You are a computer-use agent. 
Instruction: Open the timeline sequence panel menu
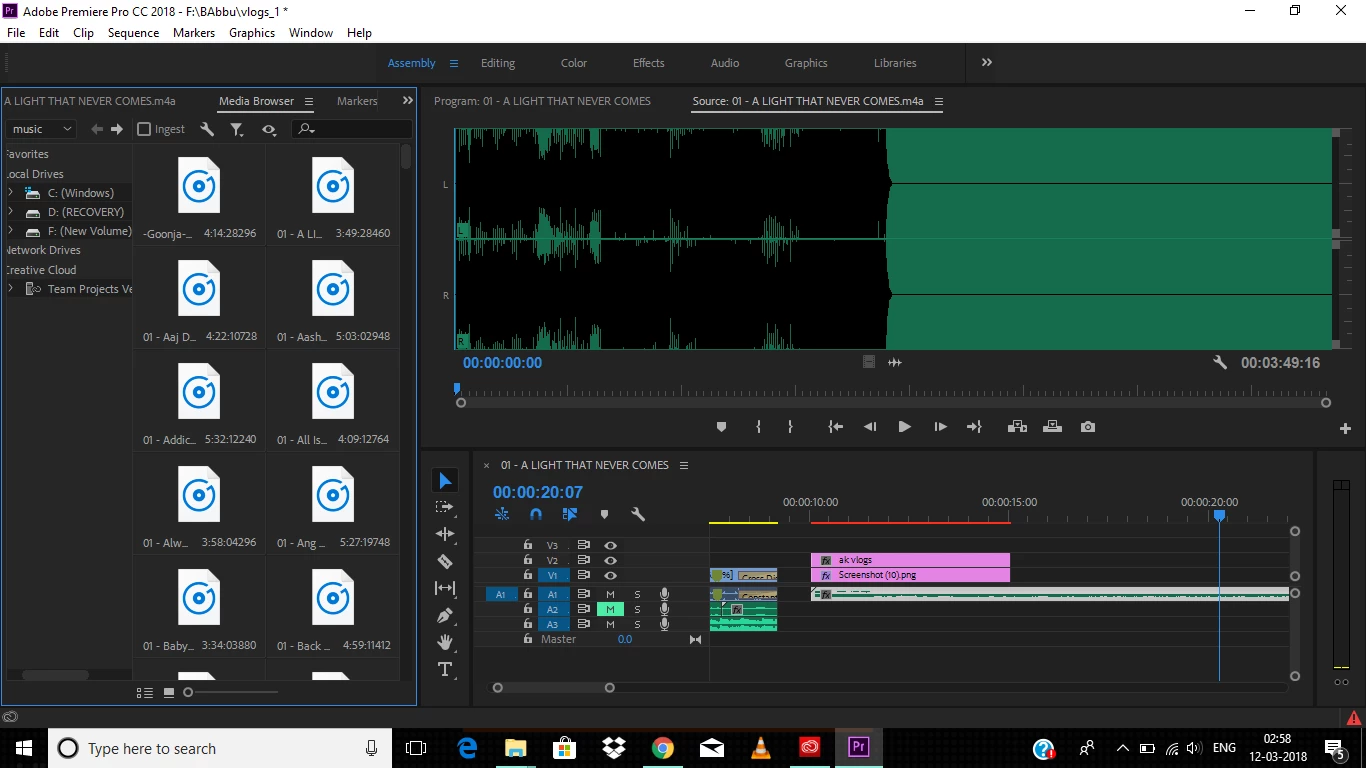point(684,465)
